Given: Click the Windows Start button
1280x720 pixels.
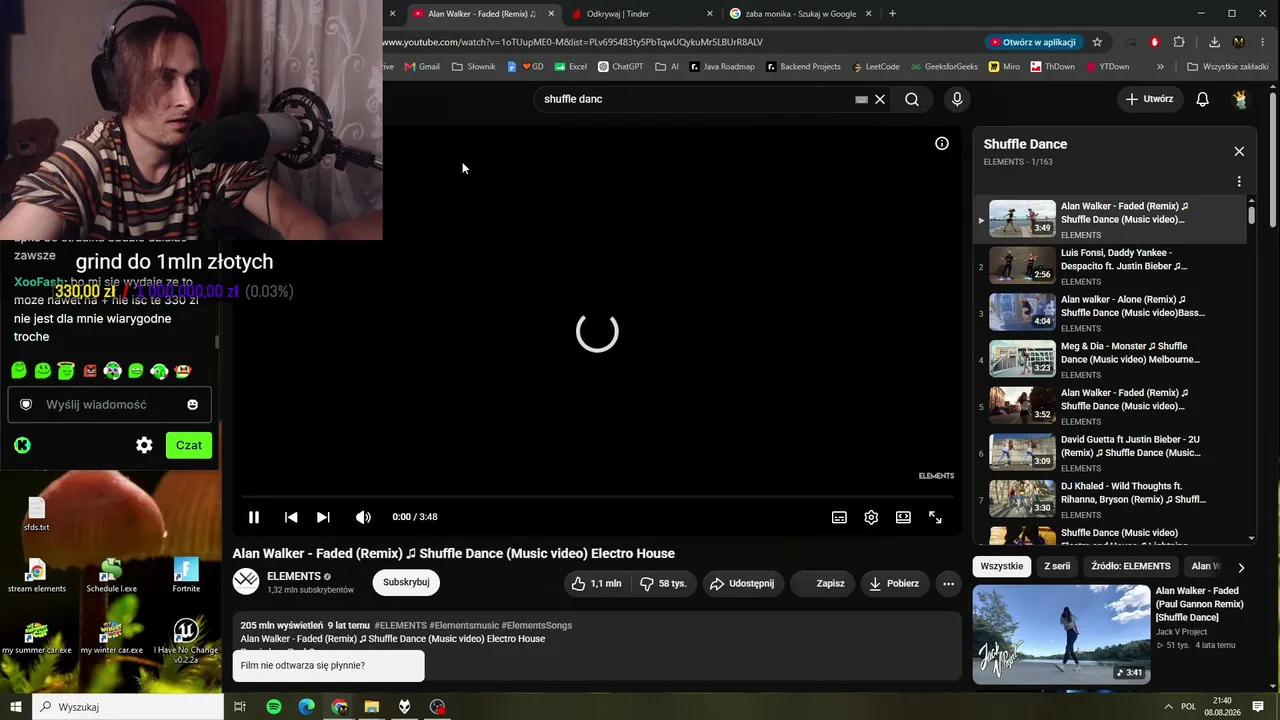Looking at the screenshot, I should tap(15, 707).
